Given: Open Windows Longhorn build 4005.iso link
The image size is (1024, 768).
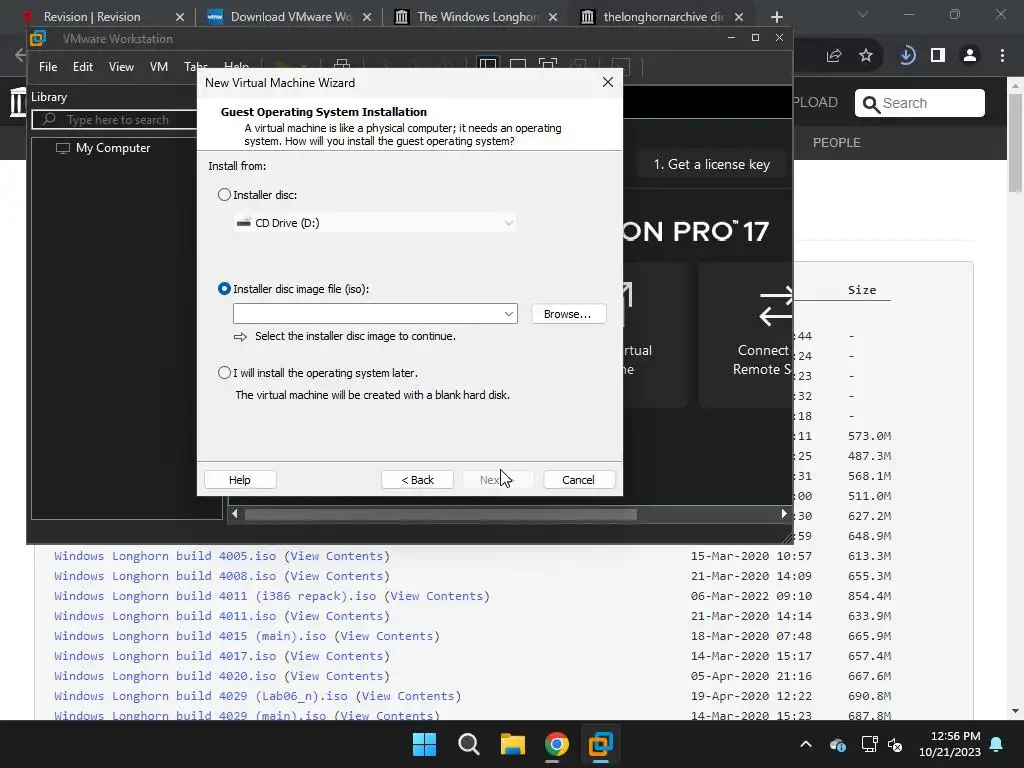Looking at the screenshot, I should pyautogui.click(x=165, y=556).
